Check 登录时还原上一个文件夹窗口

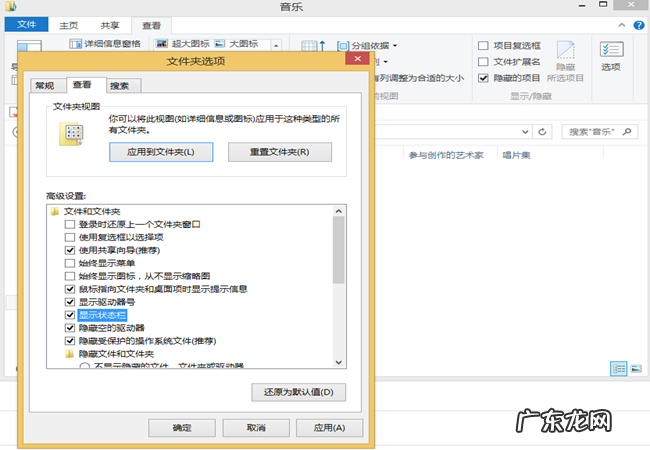tap(70, 225)
